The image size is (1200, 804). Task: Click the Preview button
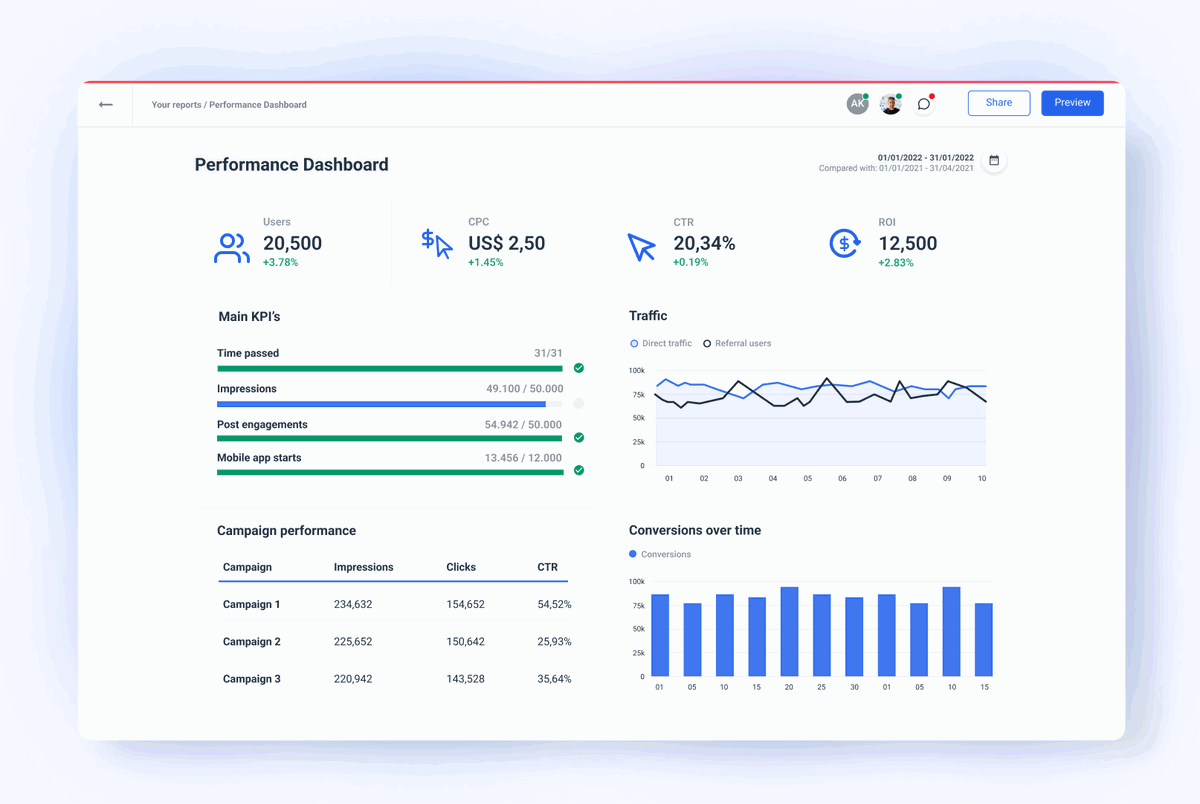(x=1072, y=103)
